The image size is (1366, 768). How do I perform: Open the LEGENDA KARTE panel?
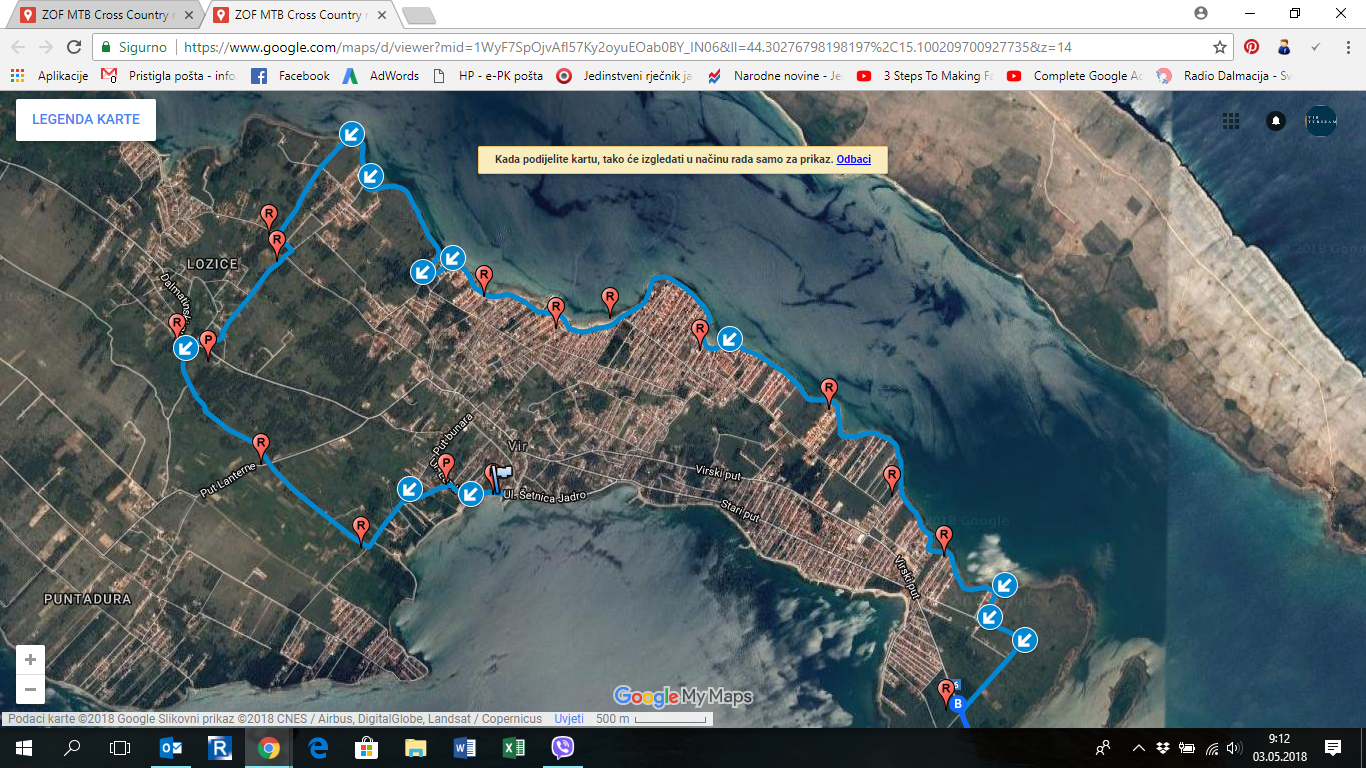point(86,119)
